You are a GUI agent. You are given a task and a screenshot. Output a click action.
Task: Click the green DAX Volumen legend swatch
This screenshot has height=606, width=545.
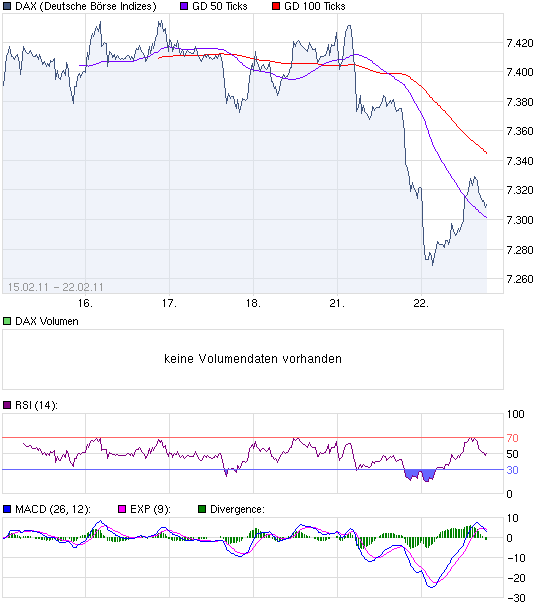[x=7, y=321]
